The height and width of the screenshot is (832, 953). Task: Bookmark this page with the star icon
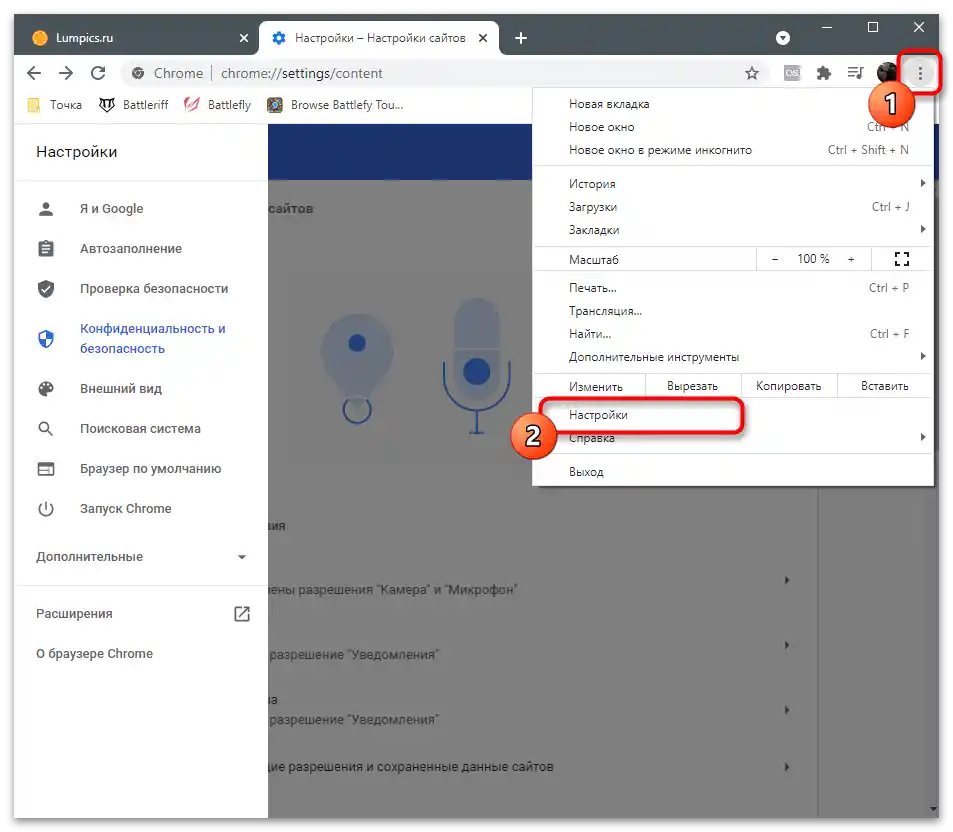pos(752,74)
